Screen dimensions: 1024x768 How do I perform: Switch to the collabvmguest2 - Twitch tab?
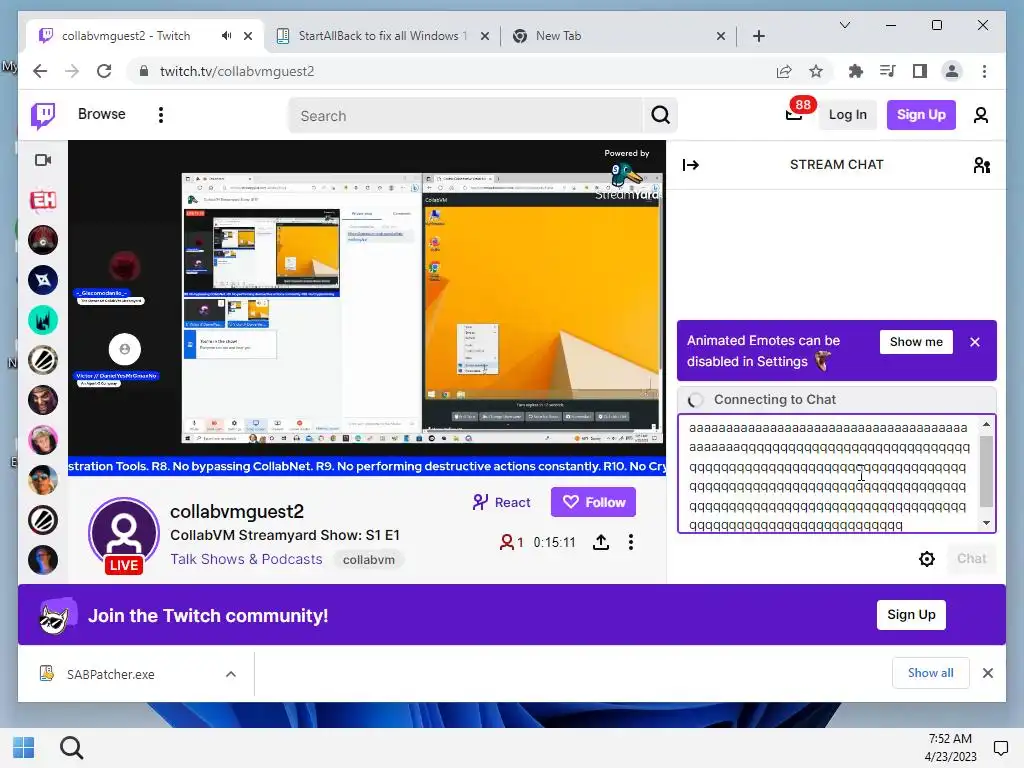(x=145, y=36)
